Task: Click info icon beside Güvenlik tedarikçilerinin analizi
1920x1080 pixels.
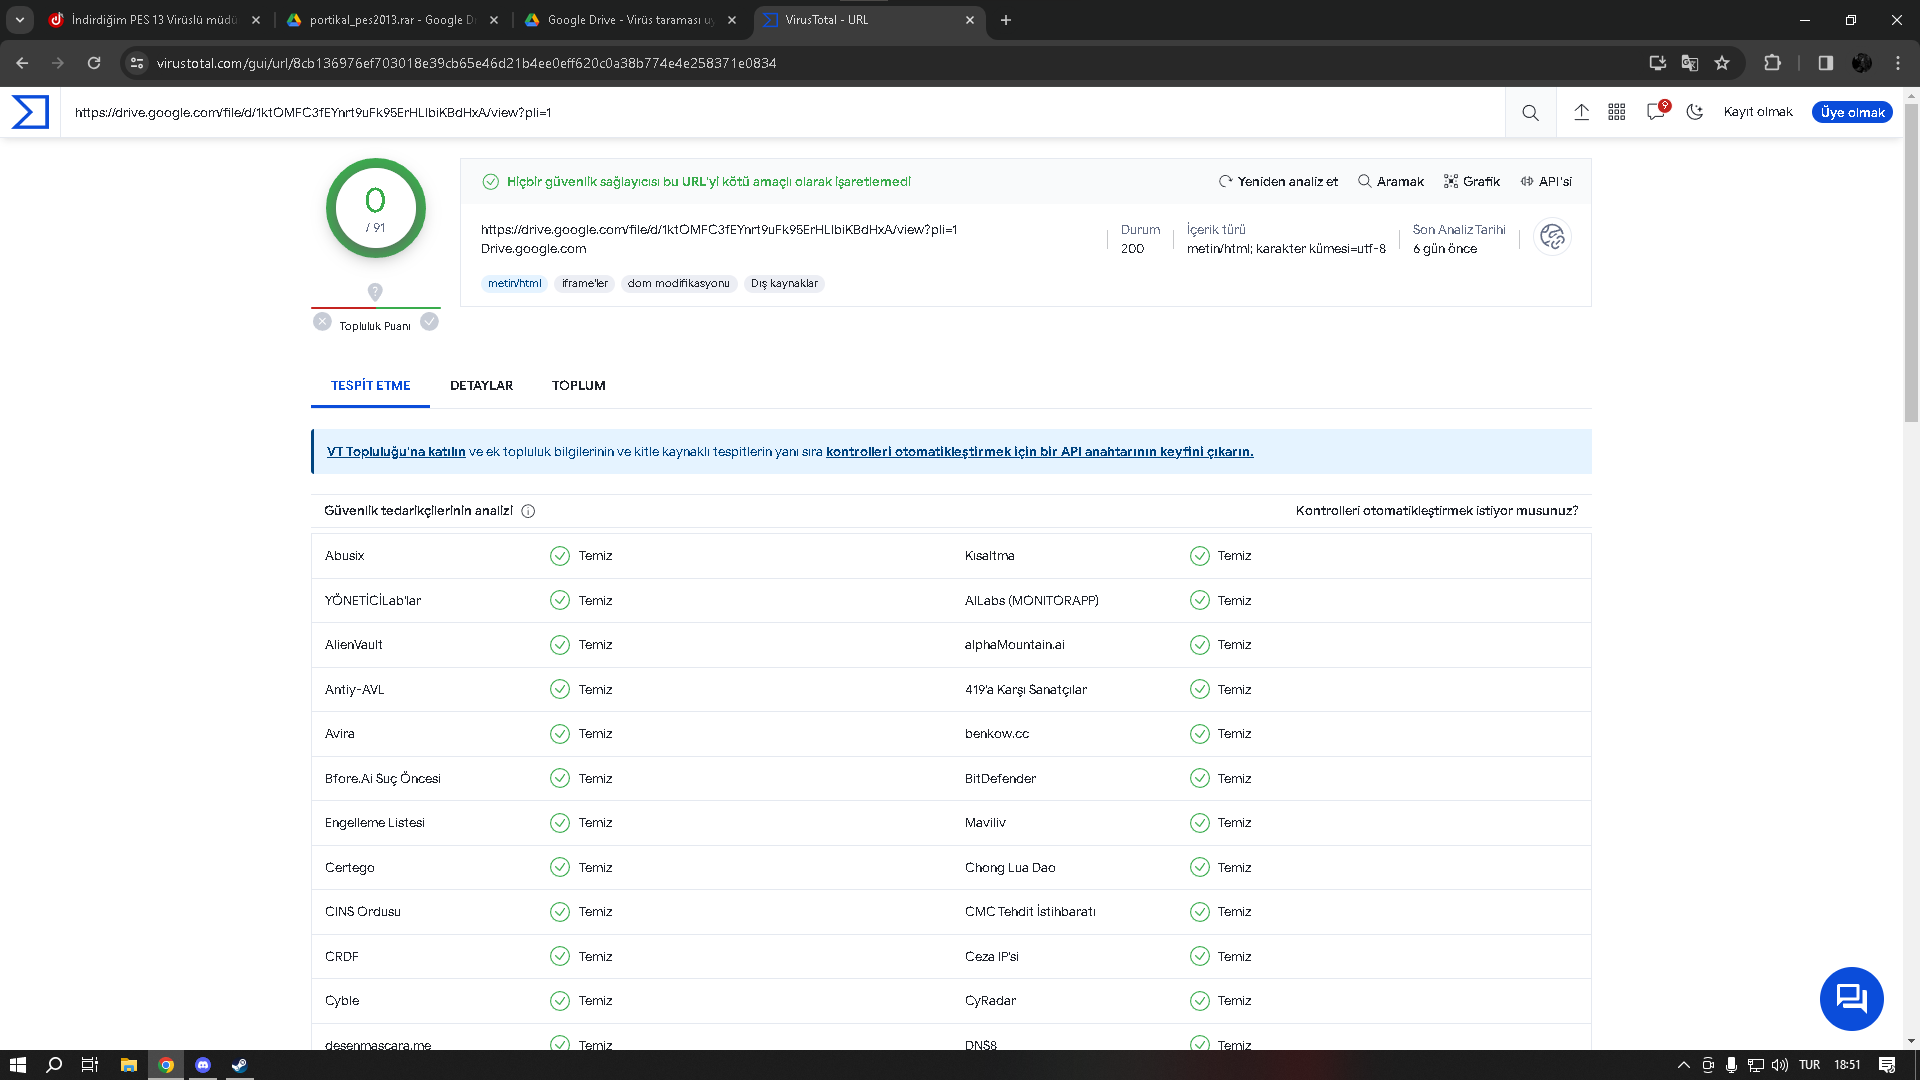Action: tap(528, 511)
